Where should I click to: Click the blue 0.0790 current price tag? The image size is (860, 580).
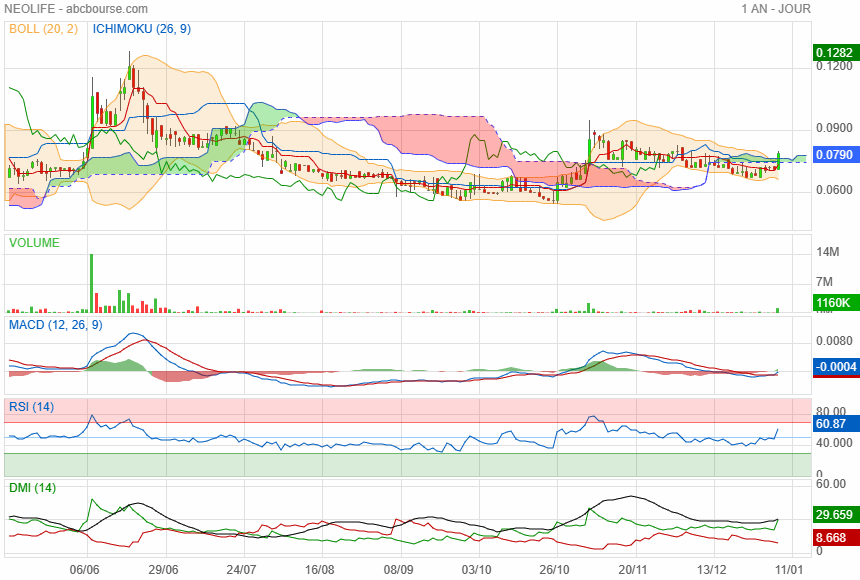834,155
